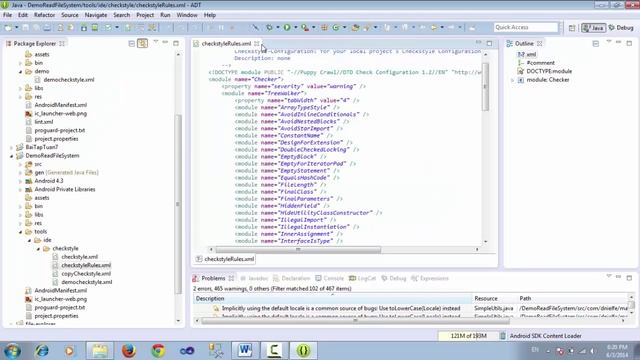Open the Outline view menu arrow

(609, 42)
